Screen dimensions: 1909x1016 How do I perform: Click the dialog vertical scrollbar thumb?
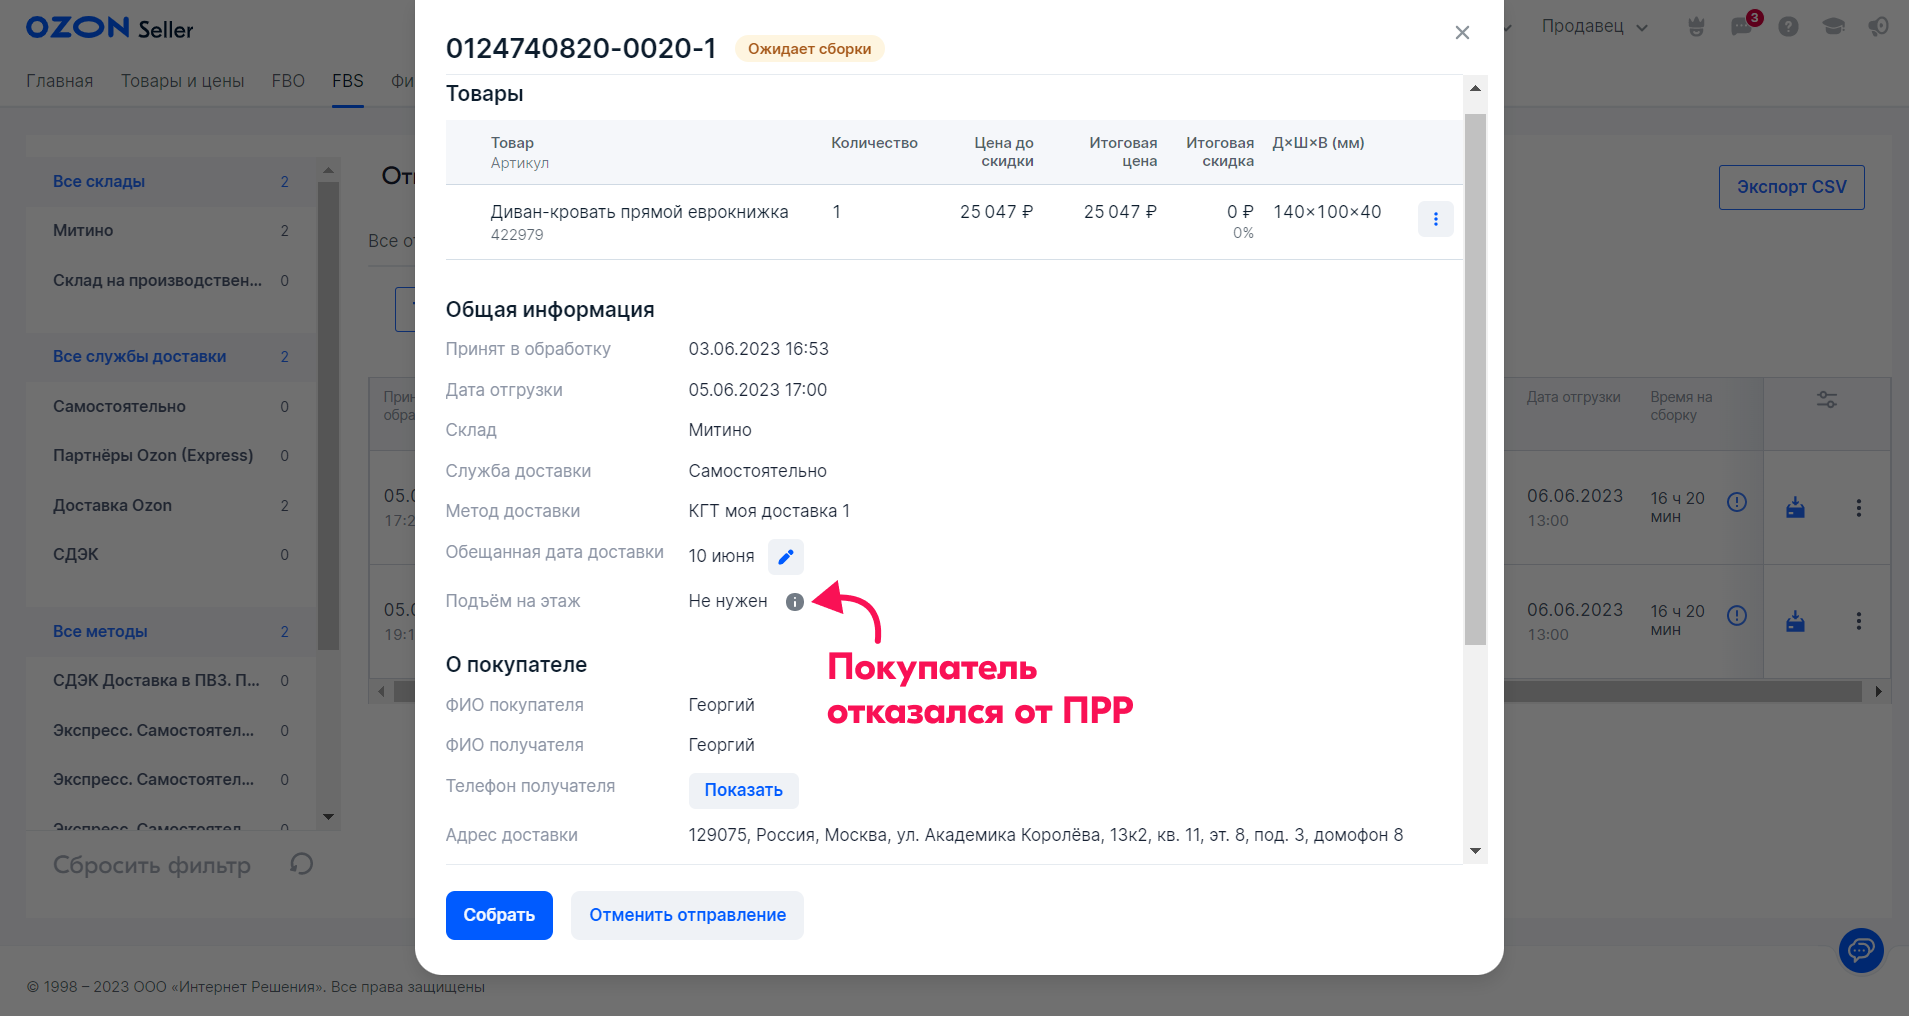[x=1475, y=379]
